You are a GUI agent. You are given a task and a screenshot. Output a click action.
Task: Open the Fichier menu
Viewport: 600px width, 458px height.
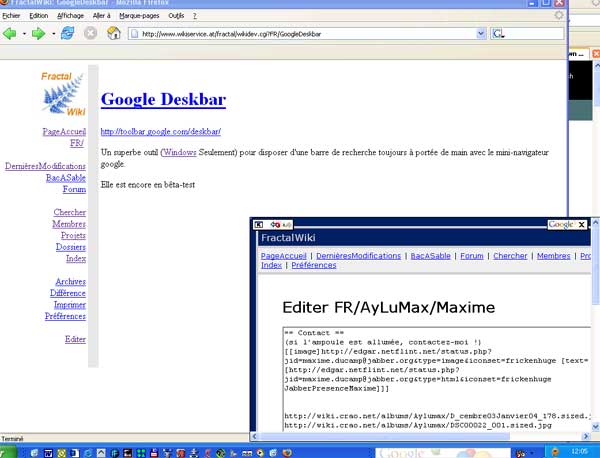(x=12, y=17)
